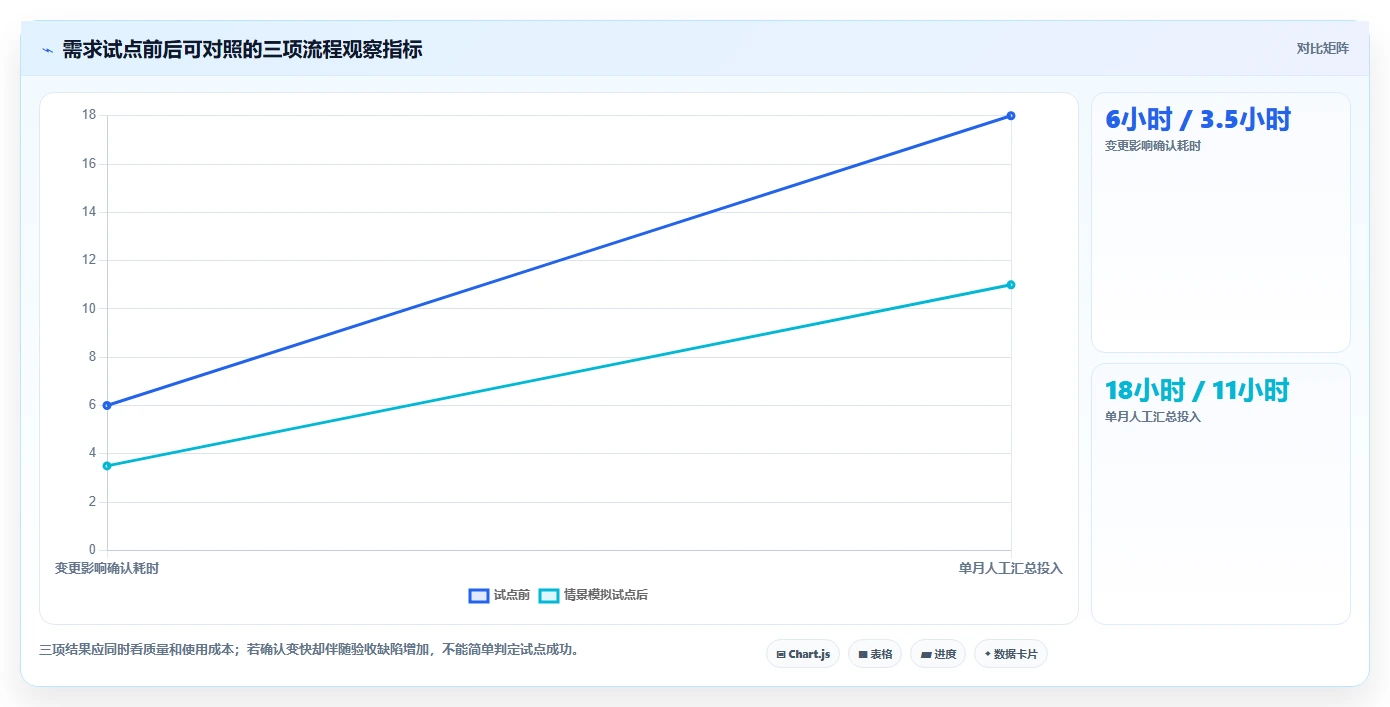Screen dimensions: 1390x707
Task: Click the 6小时 / 3.5小时 card value
Action: pos(1198,119)
